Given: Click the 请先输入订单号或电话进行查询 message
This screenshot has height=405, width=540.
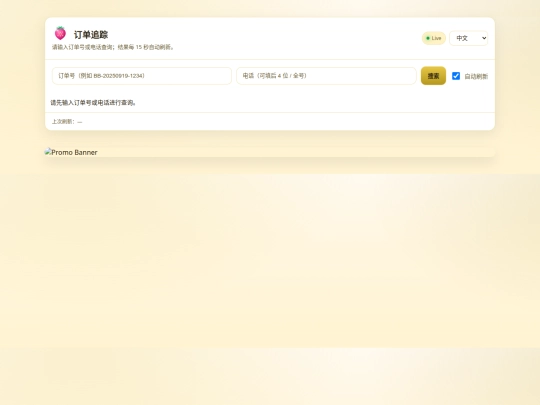Looking at the screenshot, I should [93, 103].
